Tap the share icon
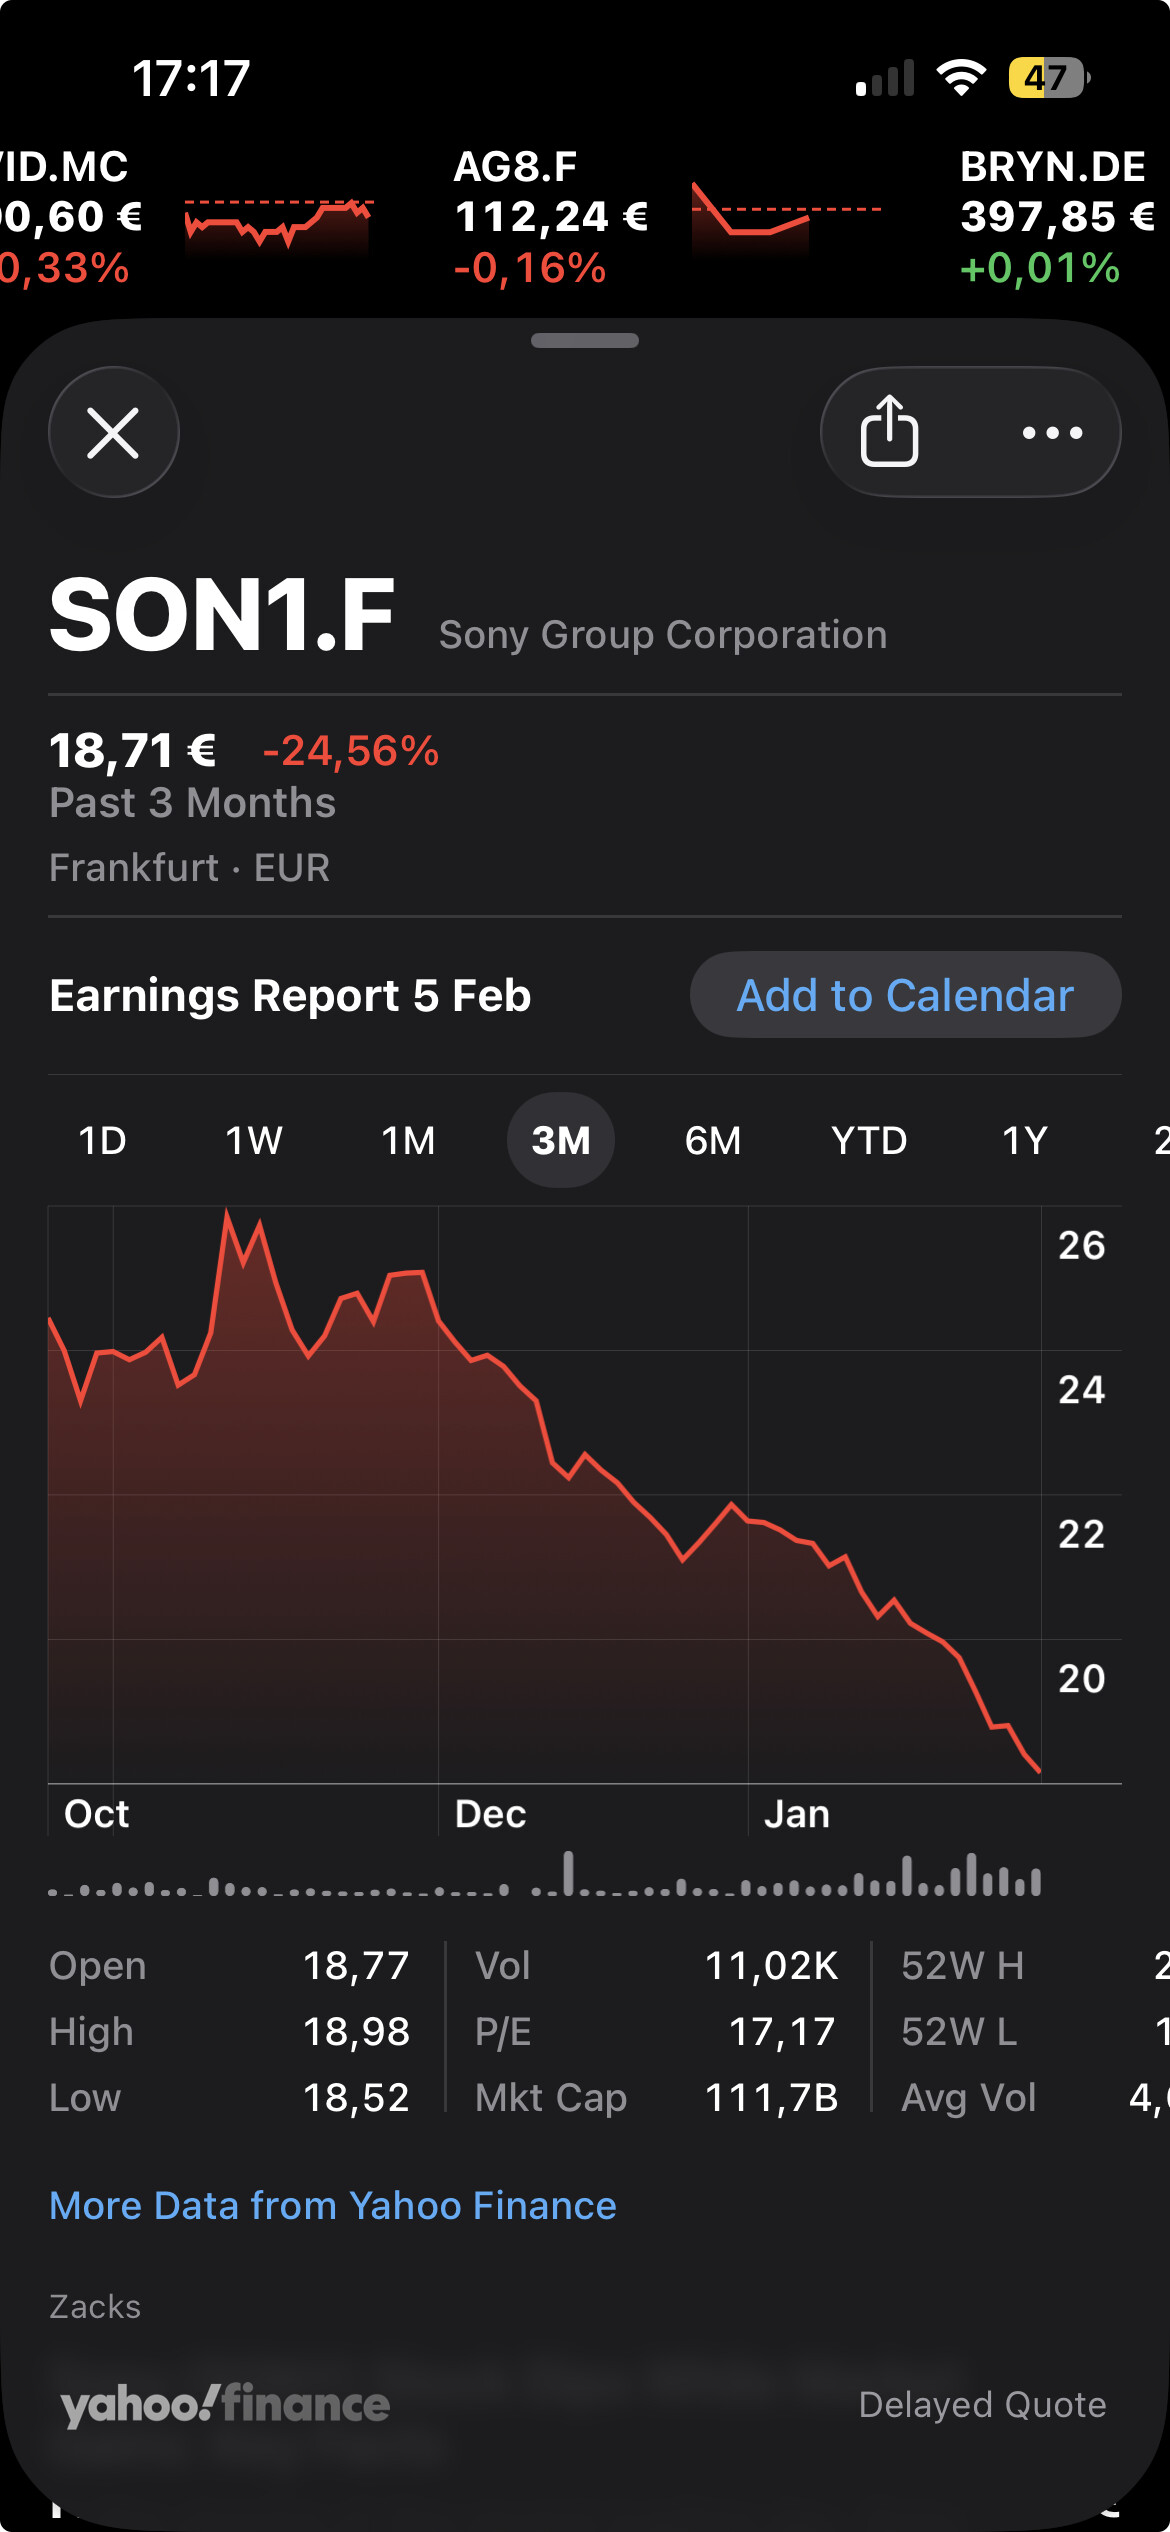The height and width of the screenshot is (2532, 1170). point(889,432)
